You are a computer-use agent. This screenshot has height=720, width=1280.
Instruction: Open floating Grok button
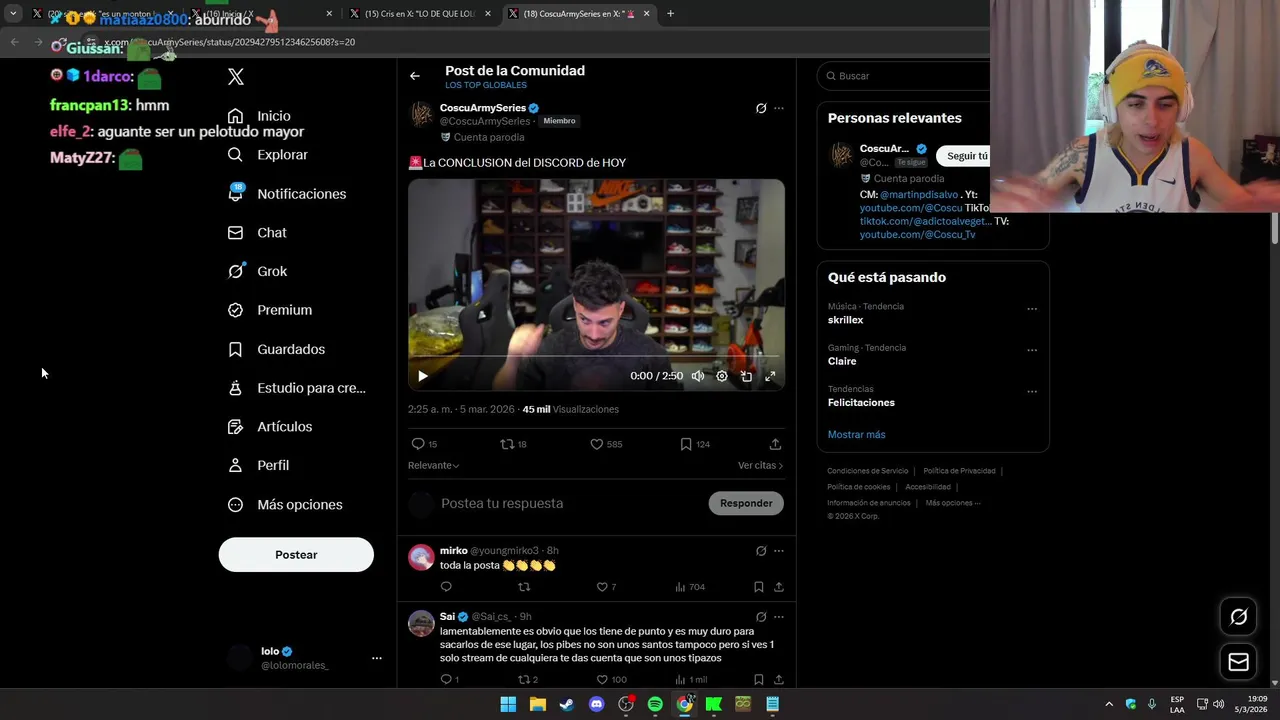(x=1239, y=617)
